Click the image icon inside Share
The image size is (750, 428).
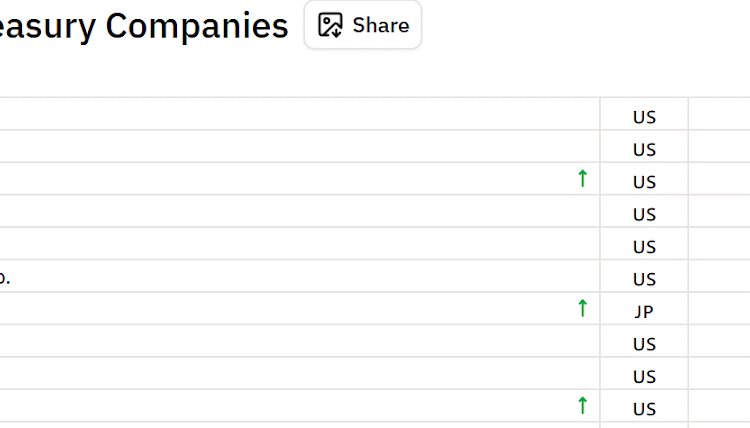coord(330,25)
